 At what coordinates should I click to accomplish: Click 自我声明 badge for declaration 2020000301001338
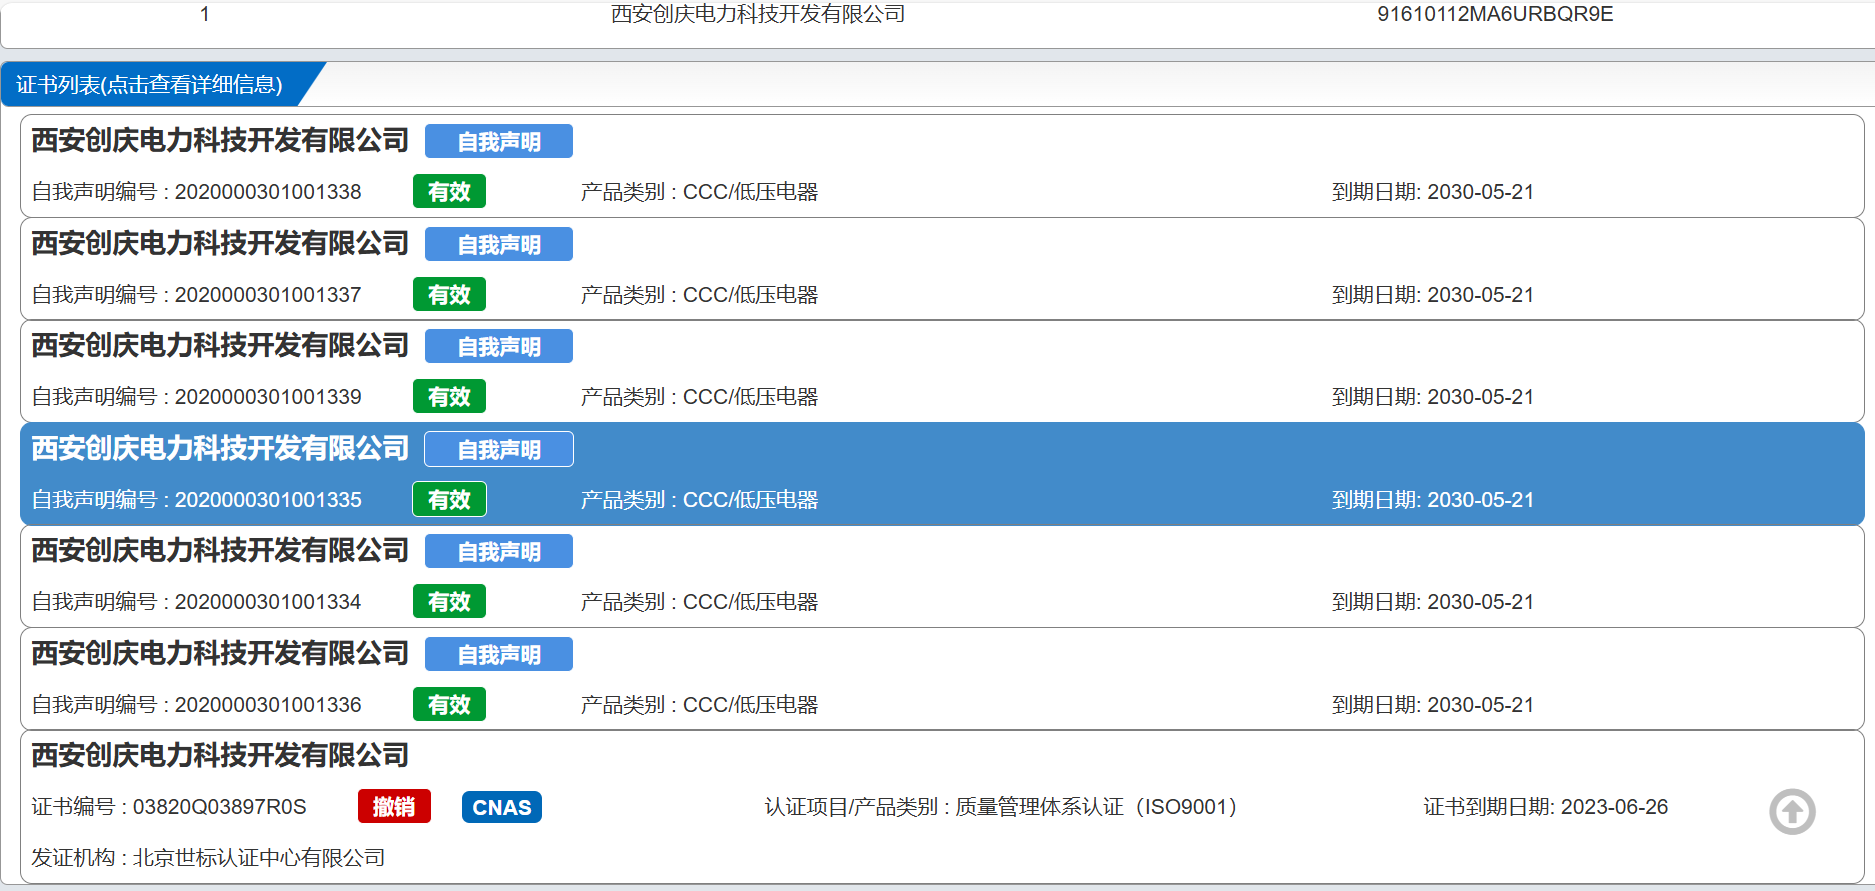499,141
